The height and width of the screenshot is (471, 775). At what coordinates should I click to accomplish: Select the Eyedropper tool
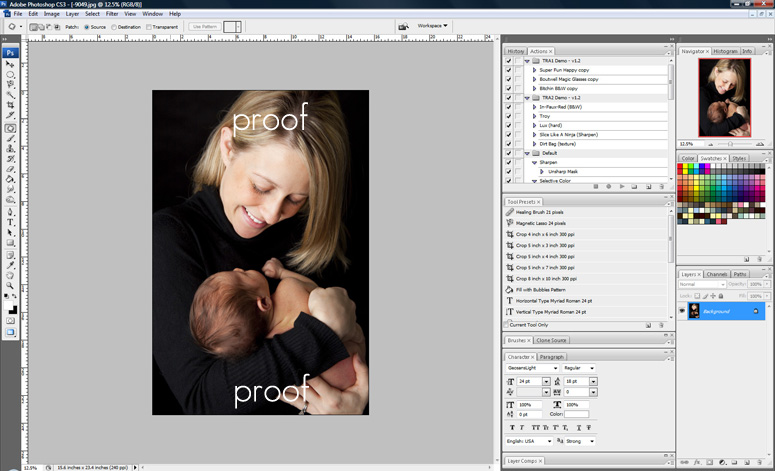click(10, 265)
